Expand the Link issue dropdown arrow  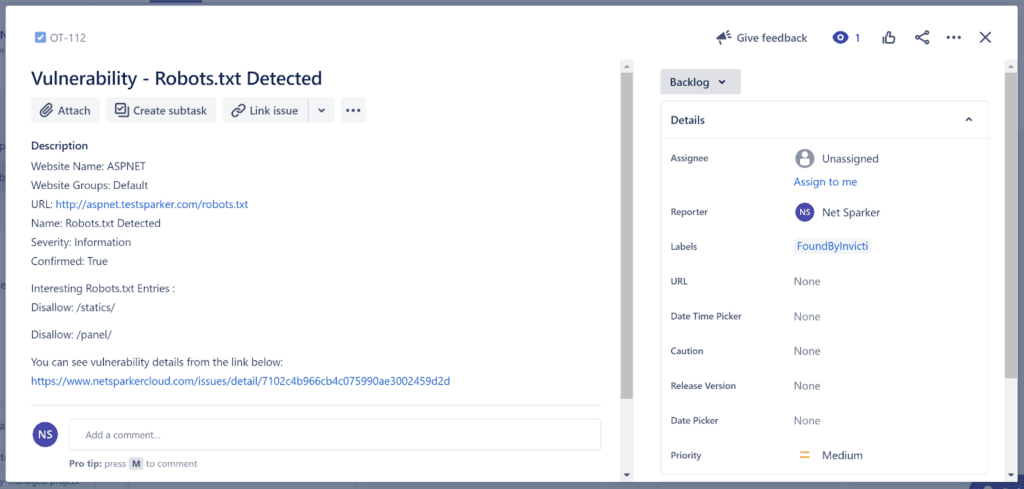point(321,110)
